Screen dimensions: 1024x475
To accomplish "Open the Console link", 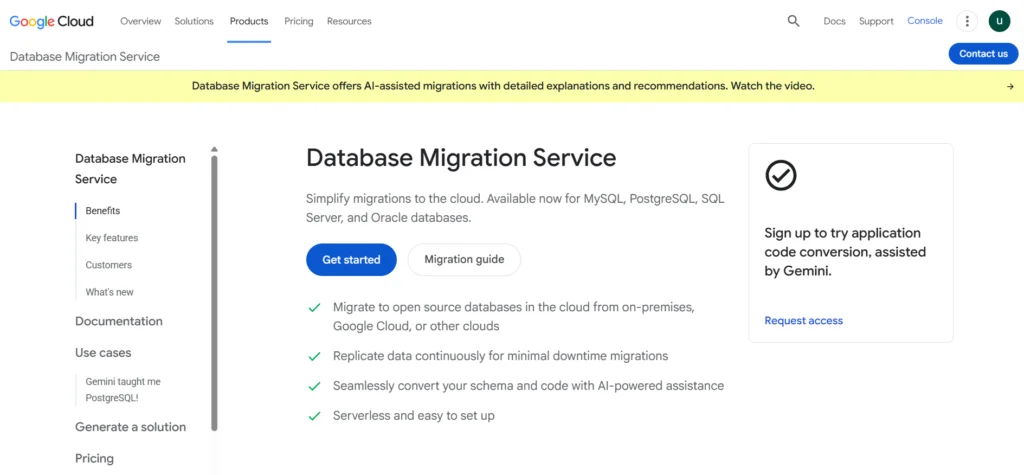I will tap(925, 21).
